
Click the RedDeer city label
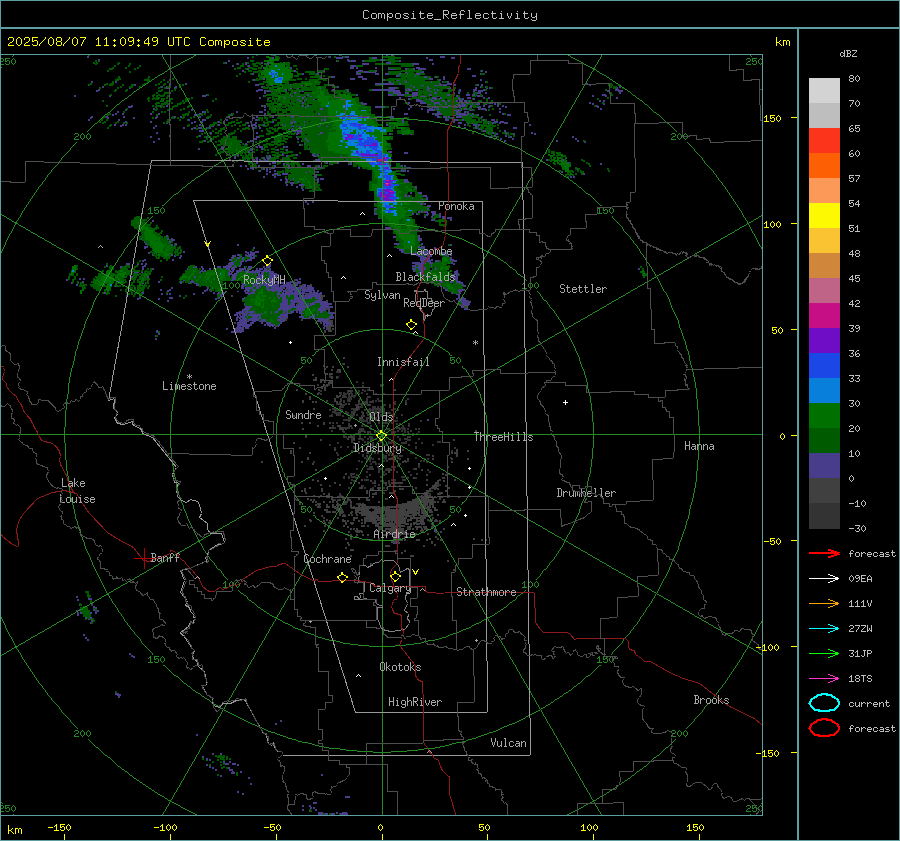click(x=424, y=303)
